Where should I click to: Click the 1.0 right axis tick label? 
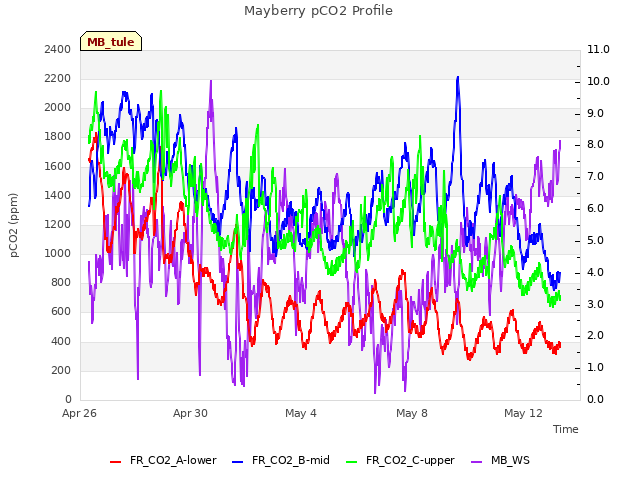[x=596, y=367]
